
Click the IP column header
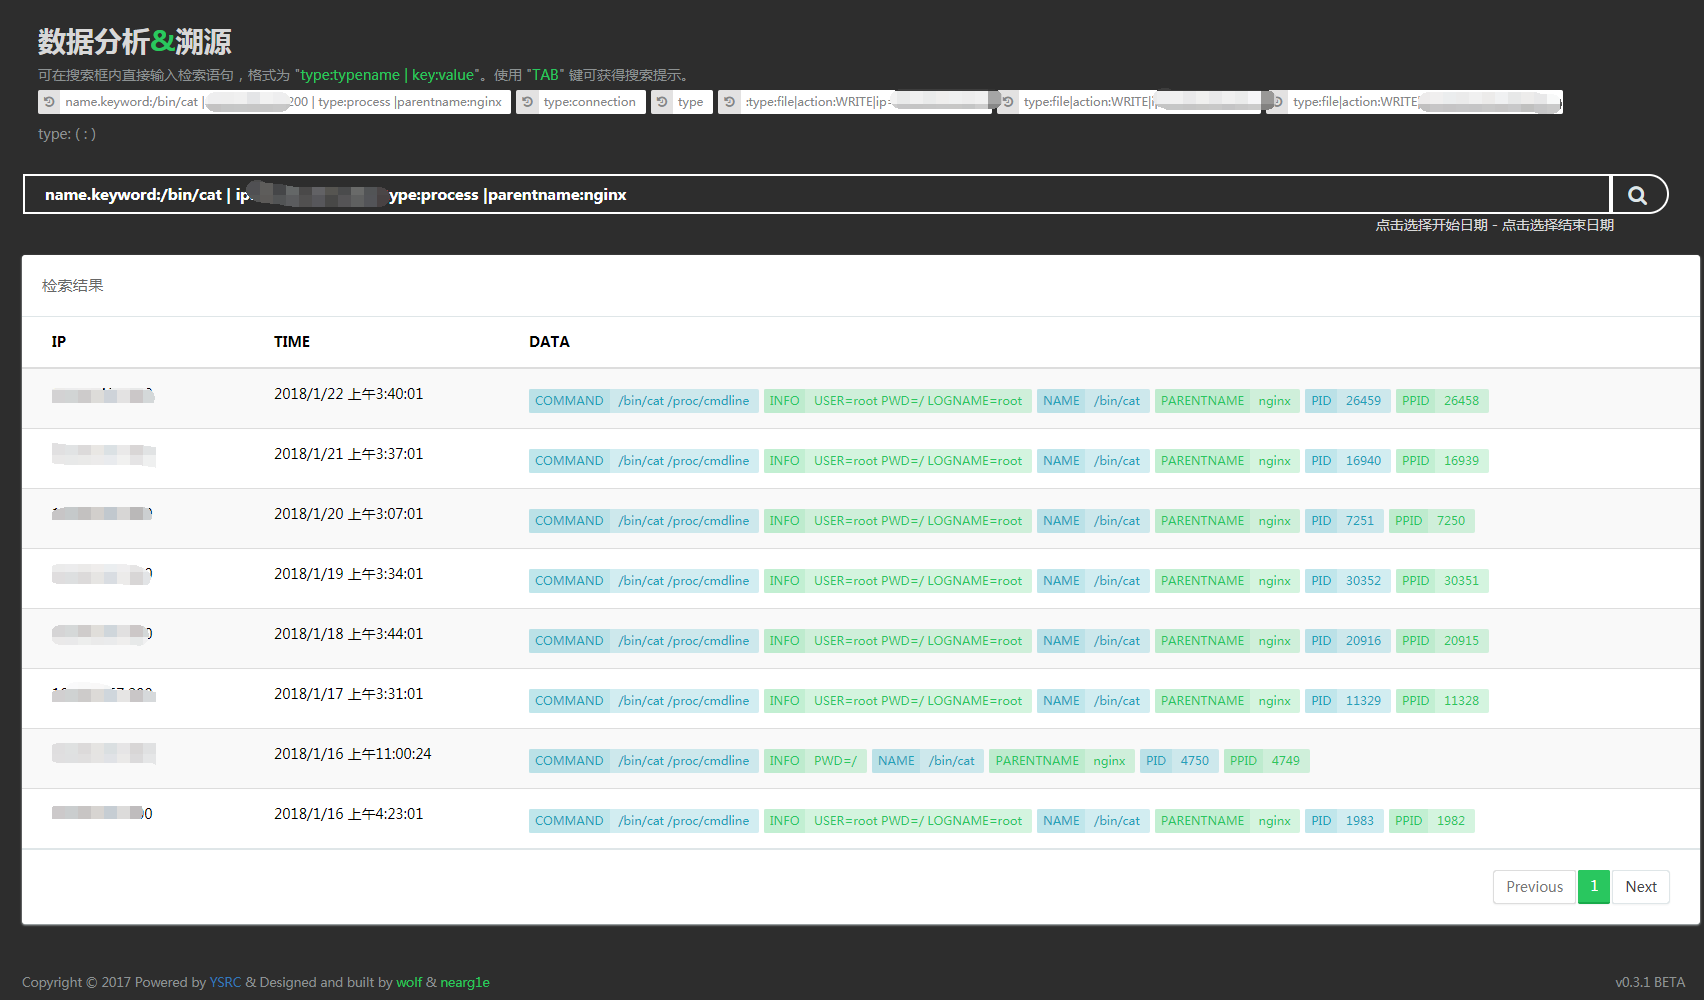[59, 342]
